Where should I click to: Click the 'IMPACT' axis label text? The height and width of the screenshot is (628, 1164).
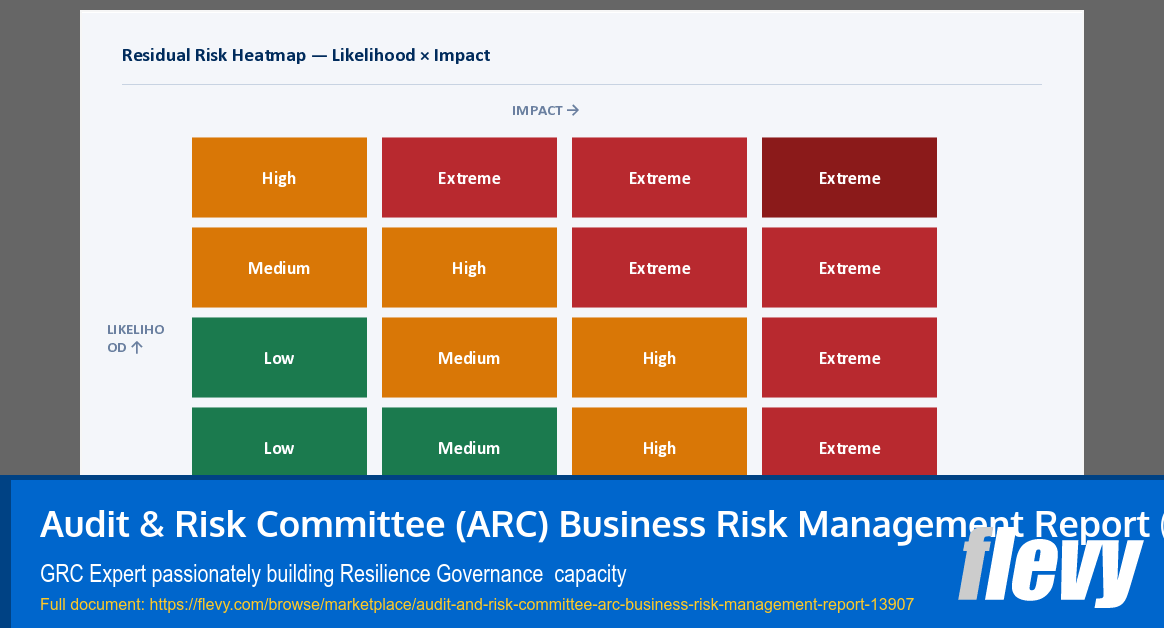click(537, 111)
